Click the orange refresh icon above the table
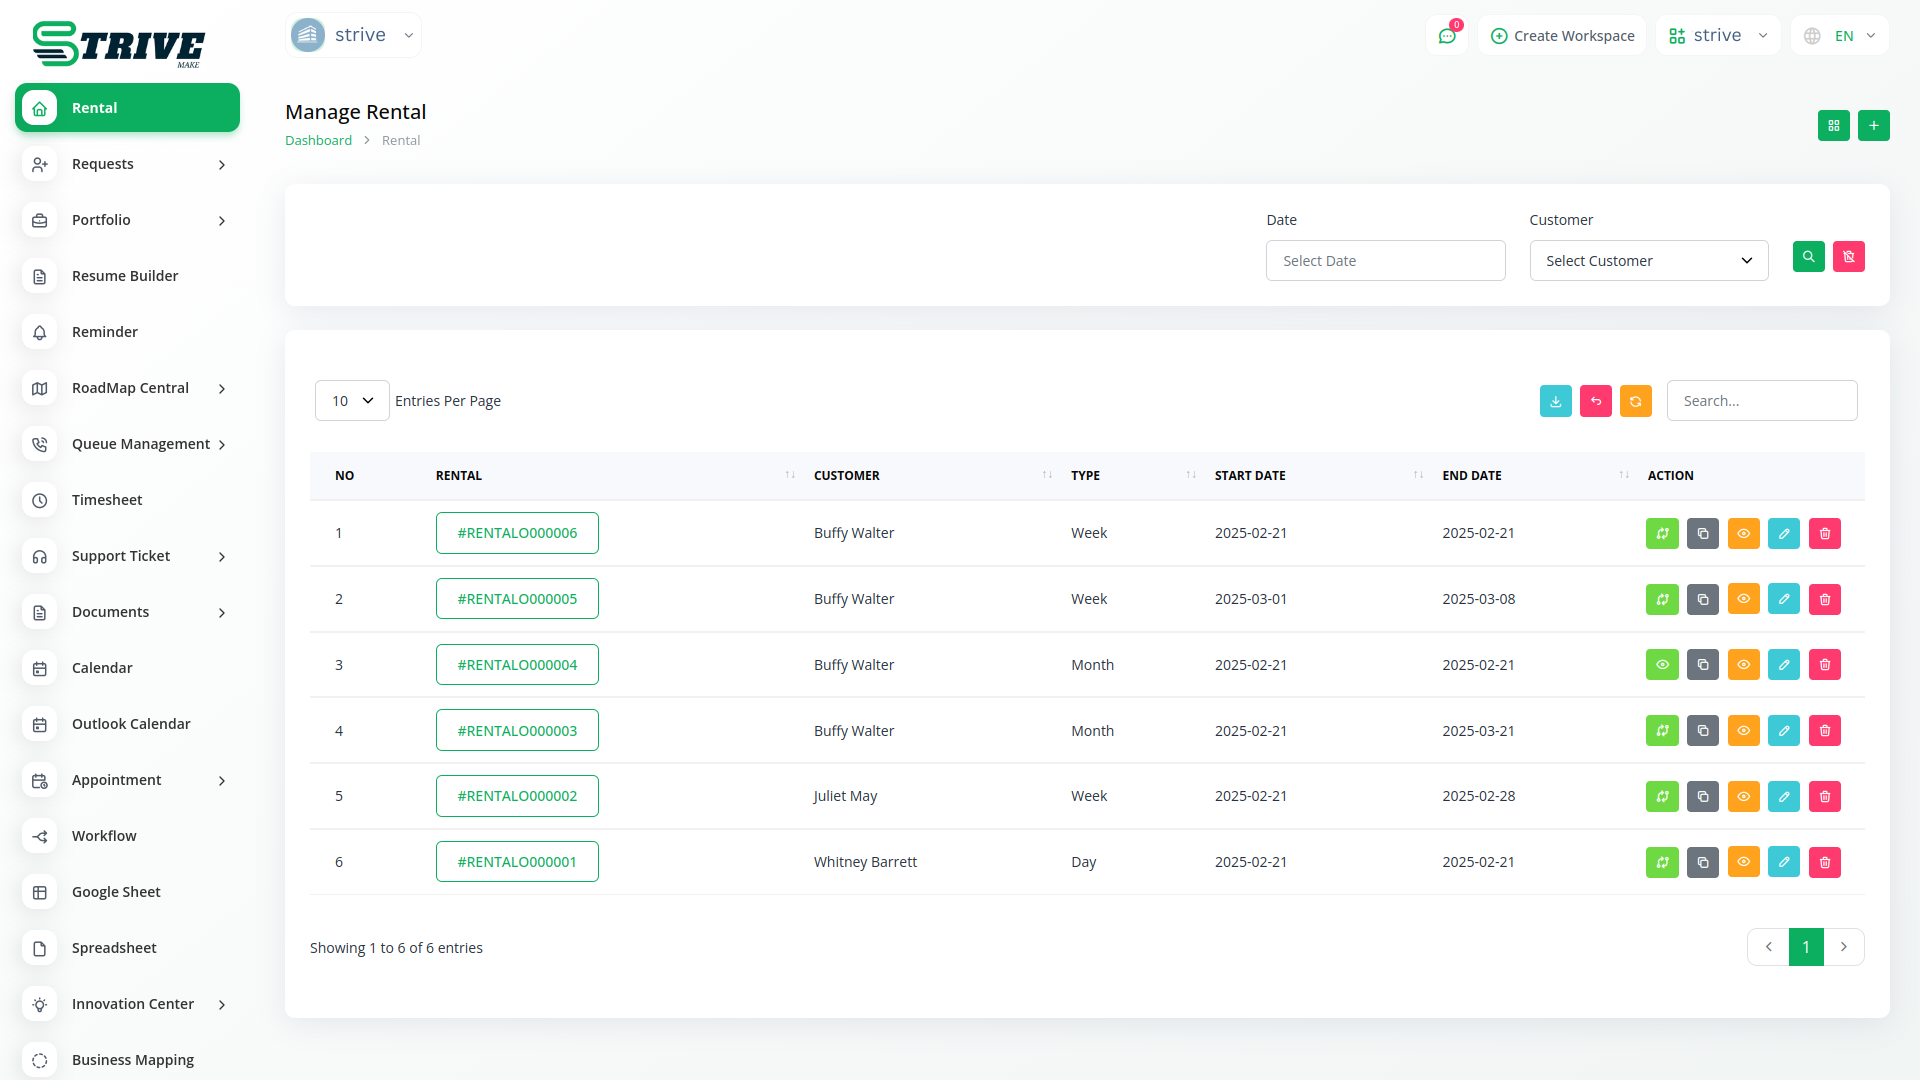Image resolution: width=1920 pixels, height=1080 pixels. 1635,401
